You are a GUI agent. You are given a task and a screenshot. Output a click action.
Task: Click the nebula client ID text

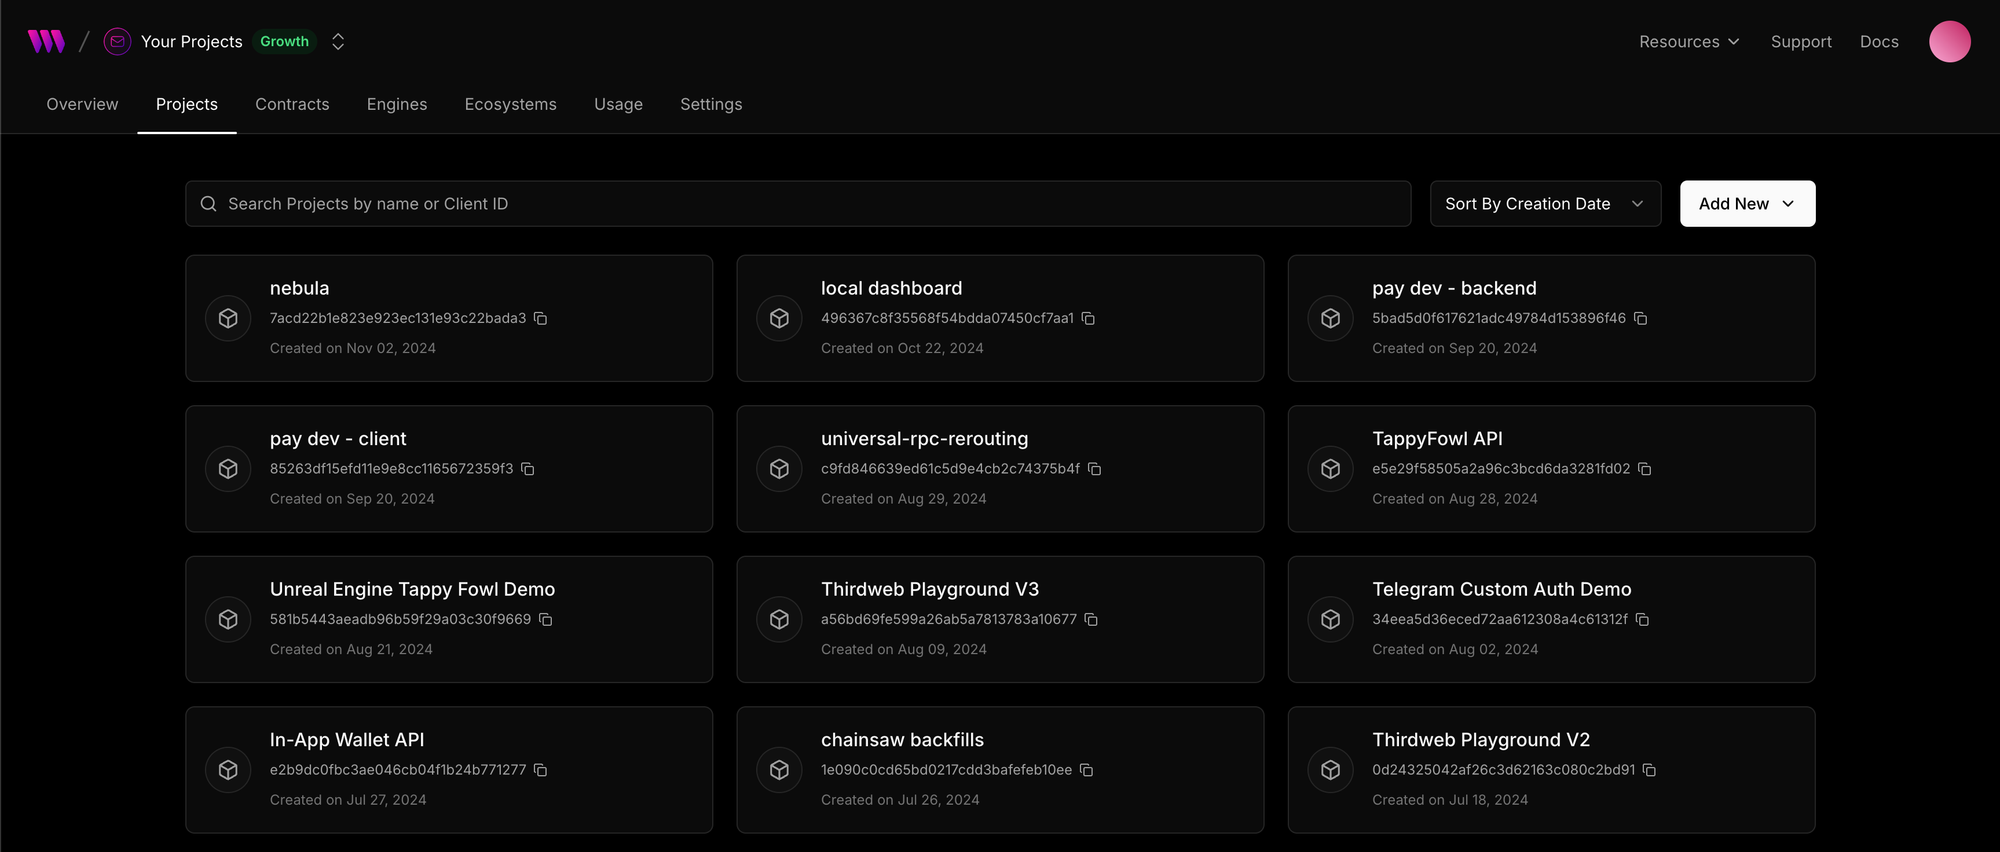tap(398, 318)
